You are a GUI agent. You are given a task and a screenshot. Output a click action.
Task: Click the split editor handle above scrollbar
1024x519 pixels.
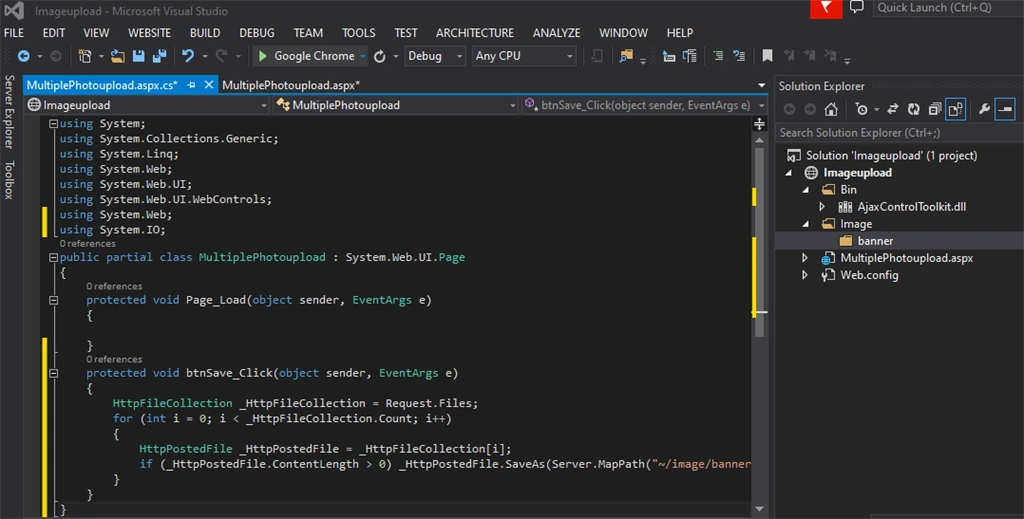click(x=759, y=123)
